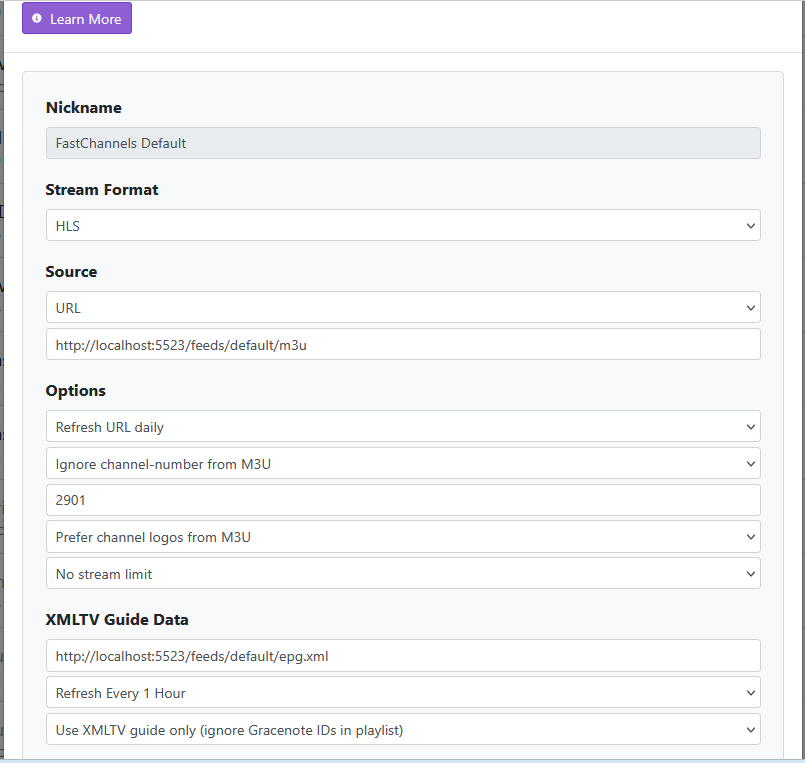Screen dimensions: 805x763
Task: Open the Source URL dropdown
Action: pos(403,307)
